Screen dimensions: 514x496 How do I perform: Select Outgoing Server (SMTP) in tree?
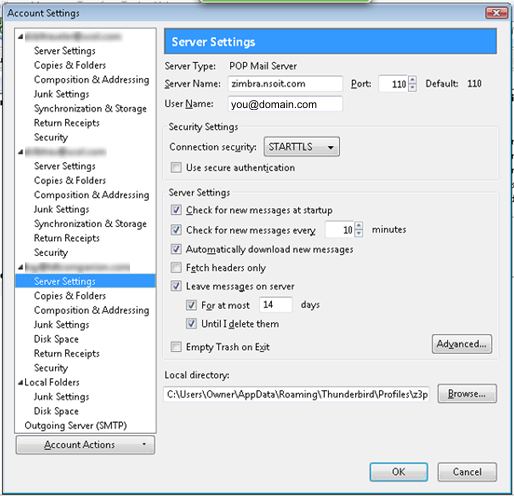point(76,426)
